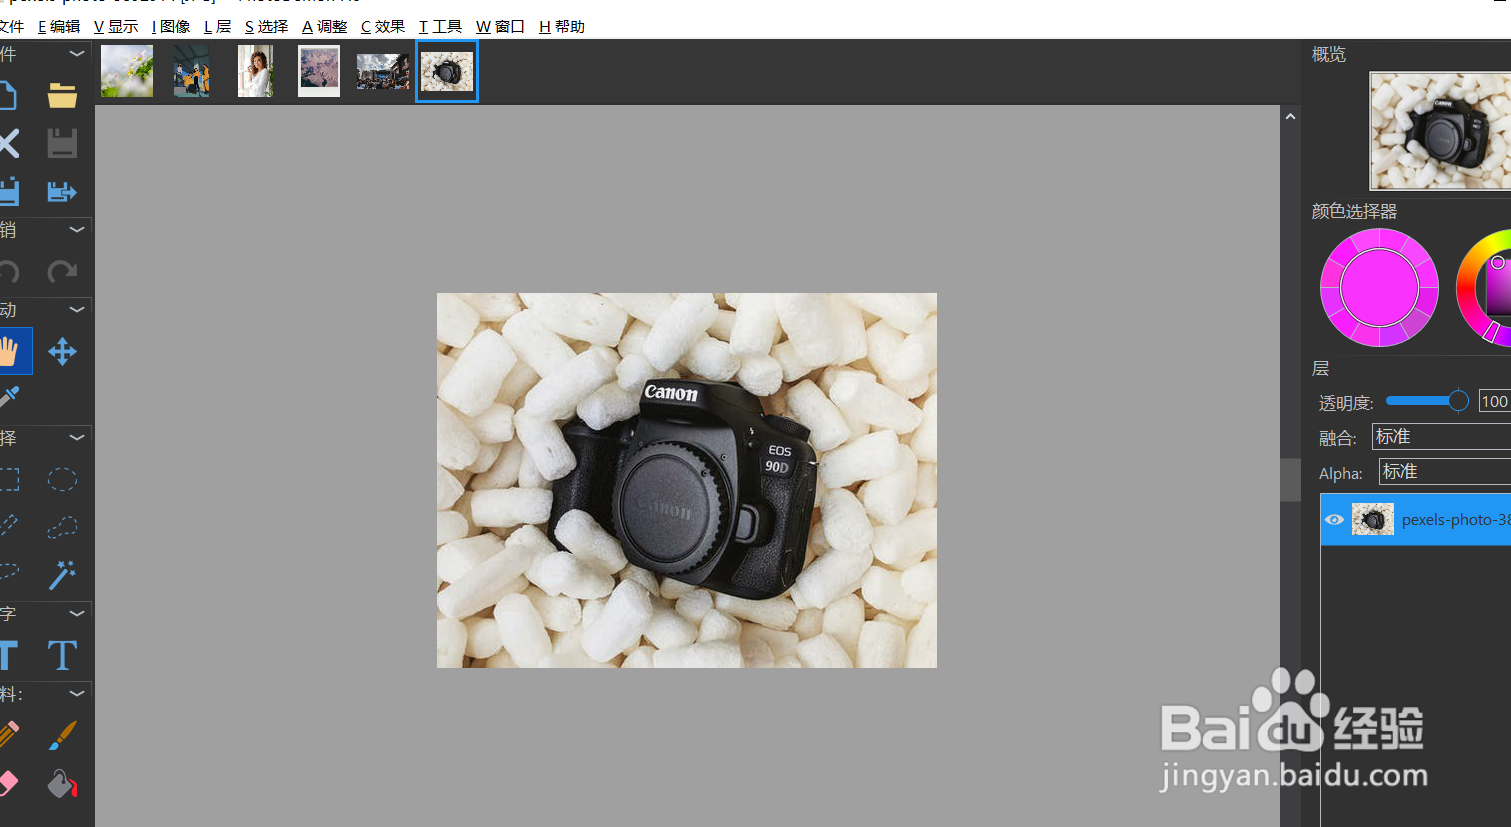Open the E 编辑 menu

pos(59,27)
